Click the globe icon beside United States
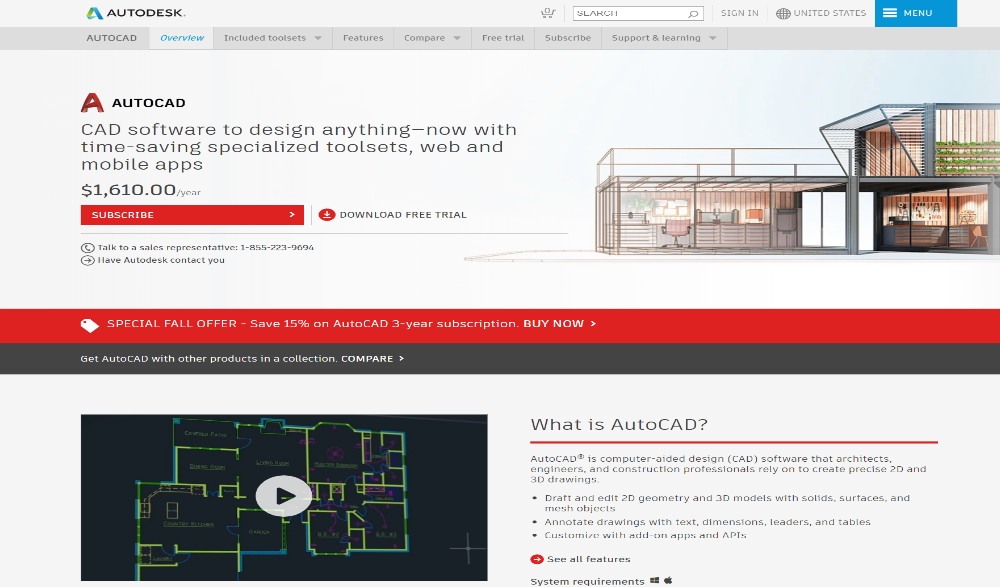This screenshot has width=1000, height=587. pos(783,13)
